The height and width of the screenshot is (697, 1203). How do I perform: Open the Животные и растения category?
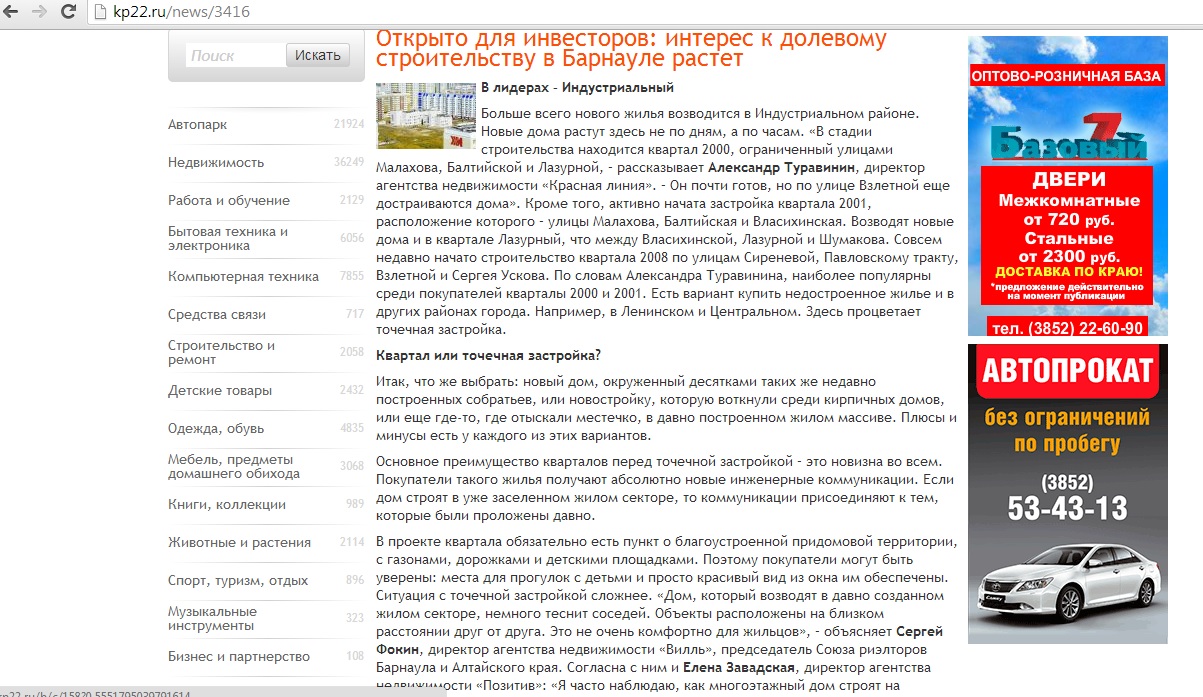(239, 542)
